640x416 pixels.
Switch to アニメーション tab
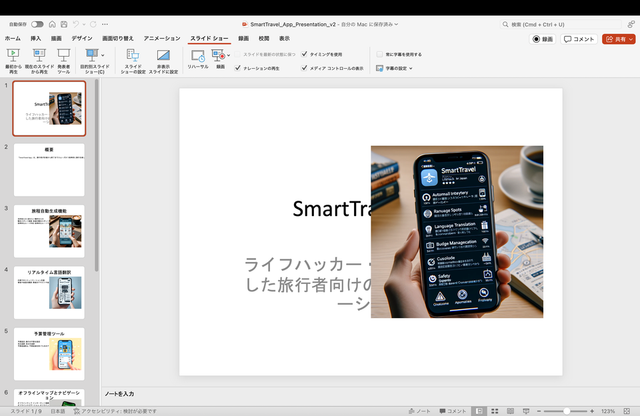click(161, 38)
